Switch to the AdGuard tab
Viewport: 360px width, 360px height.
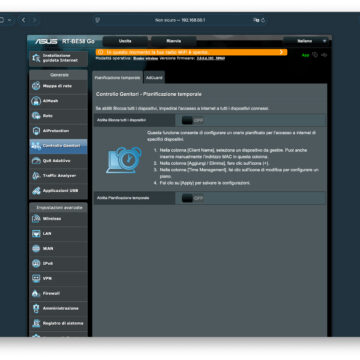(154, 77)
